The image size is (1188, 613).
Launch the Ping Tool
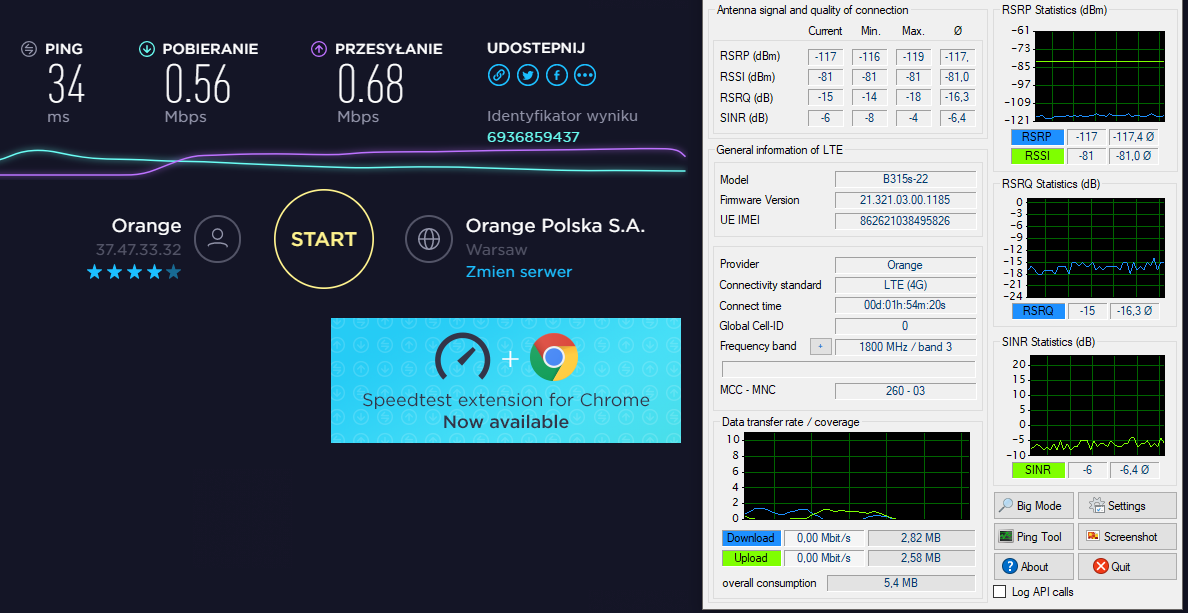pos(1033,536)
